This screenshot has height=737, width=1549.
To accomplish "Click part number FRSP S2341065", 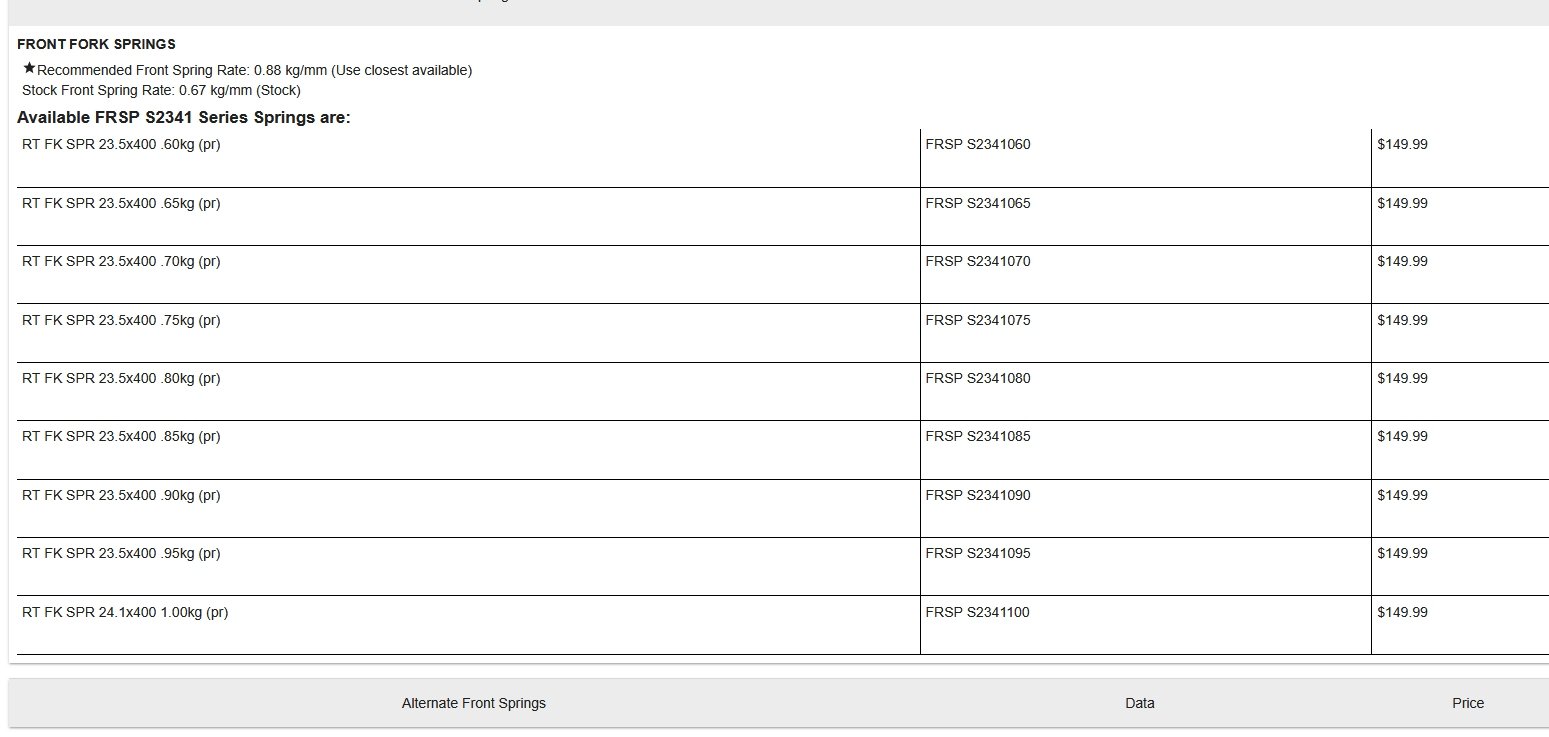I will coord(977,203).
